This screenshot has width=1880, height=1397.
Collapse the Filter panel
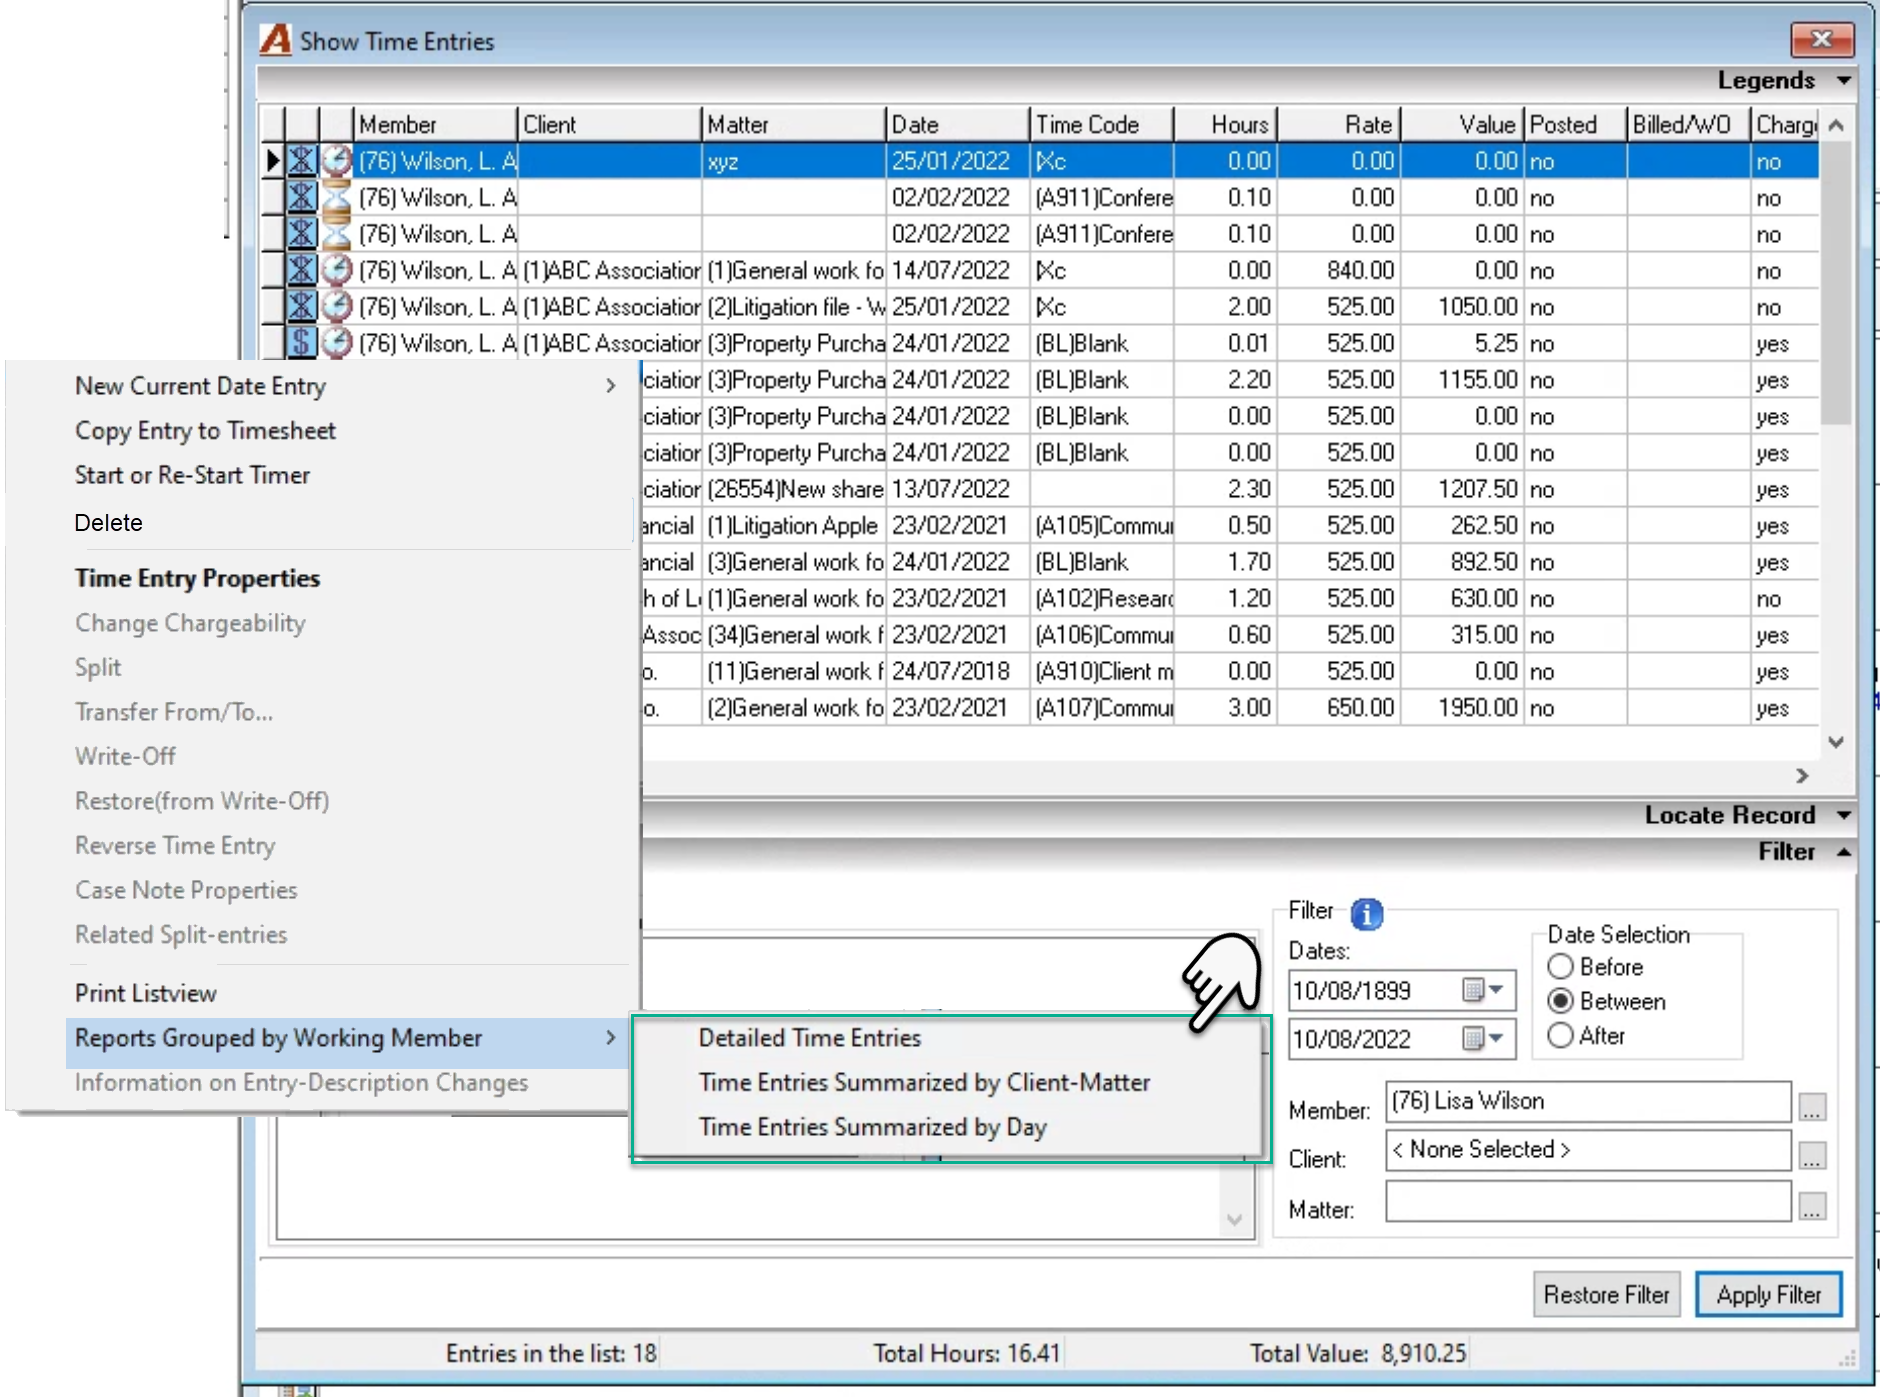click(1844, 852)
